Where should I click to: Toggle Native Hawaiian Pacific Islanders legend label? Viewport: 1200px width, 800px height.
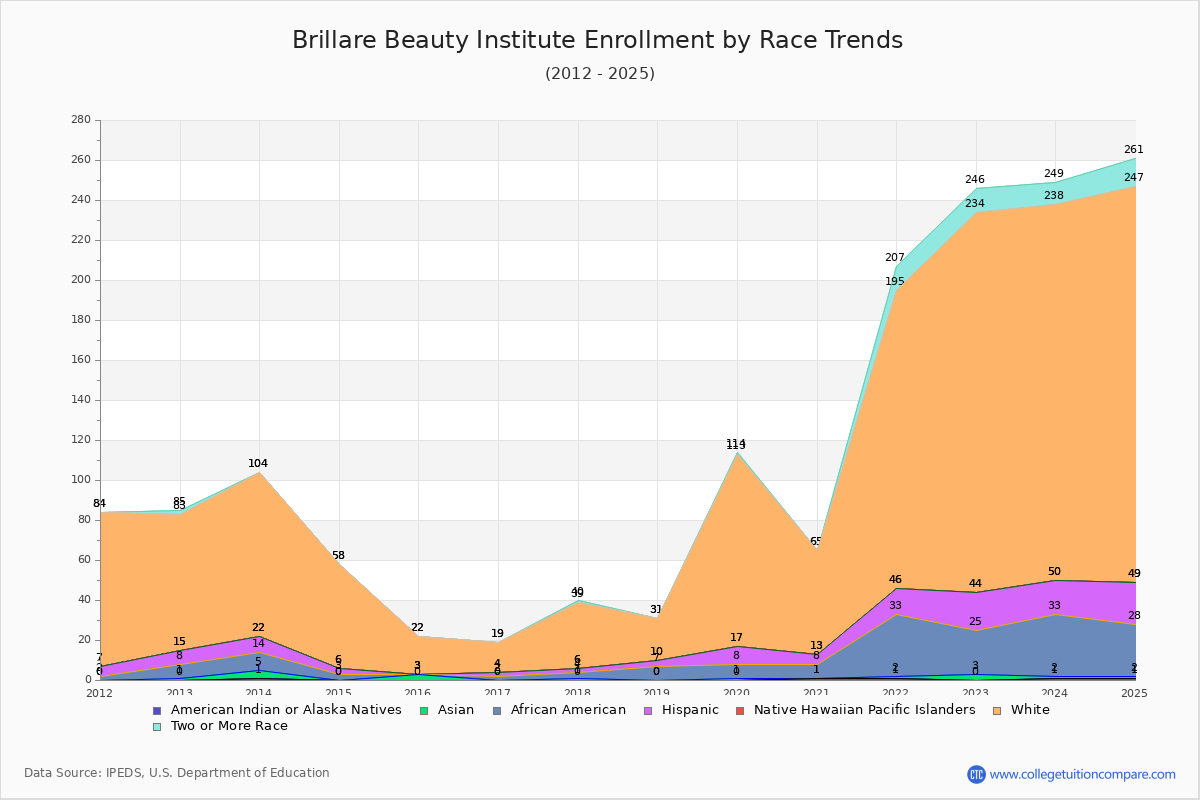[864, 710]
